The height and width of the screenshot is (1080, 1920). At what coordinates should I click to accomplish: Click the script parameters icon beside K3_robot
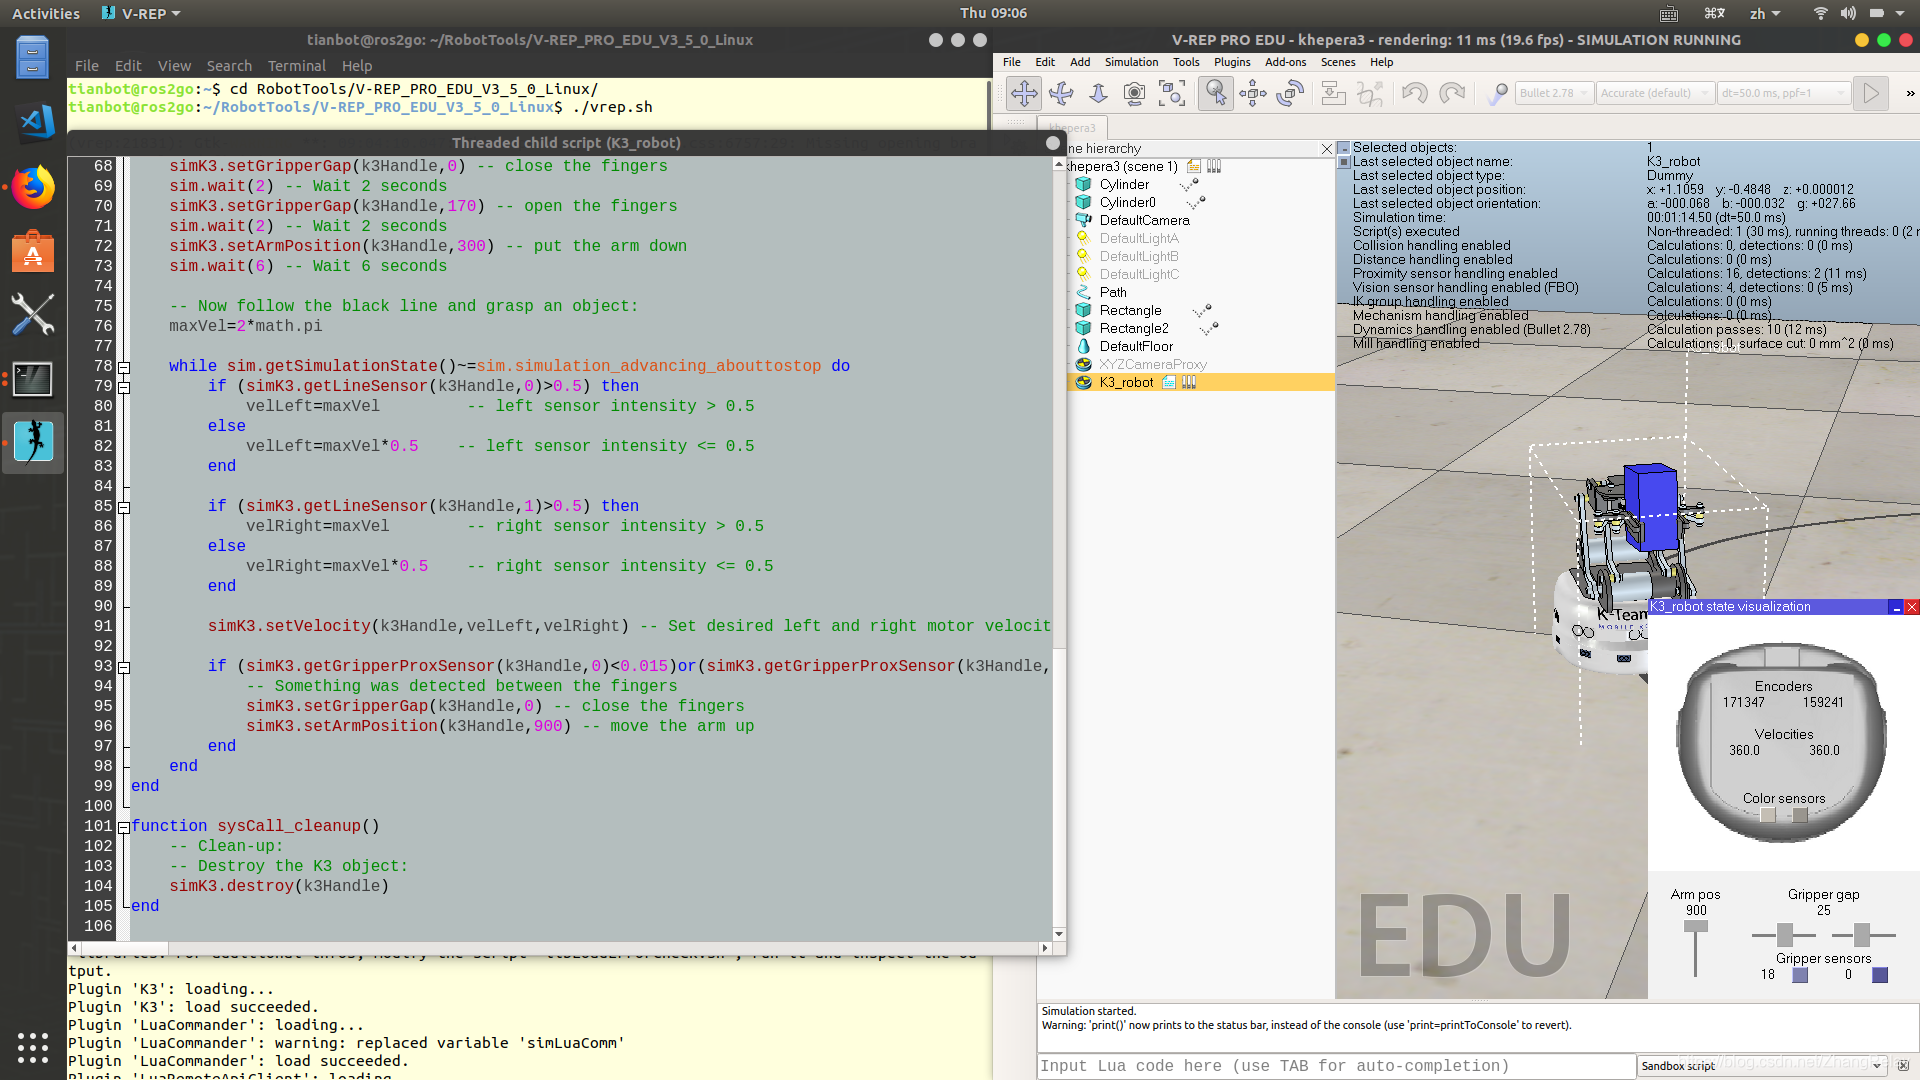1189,382
